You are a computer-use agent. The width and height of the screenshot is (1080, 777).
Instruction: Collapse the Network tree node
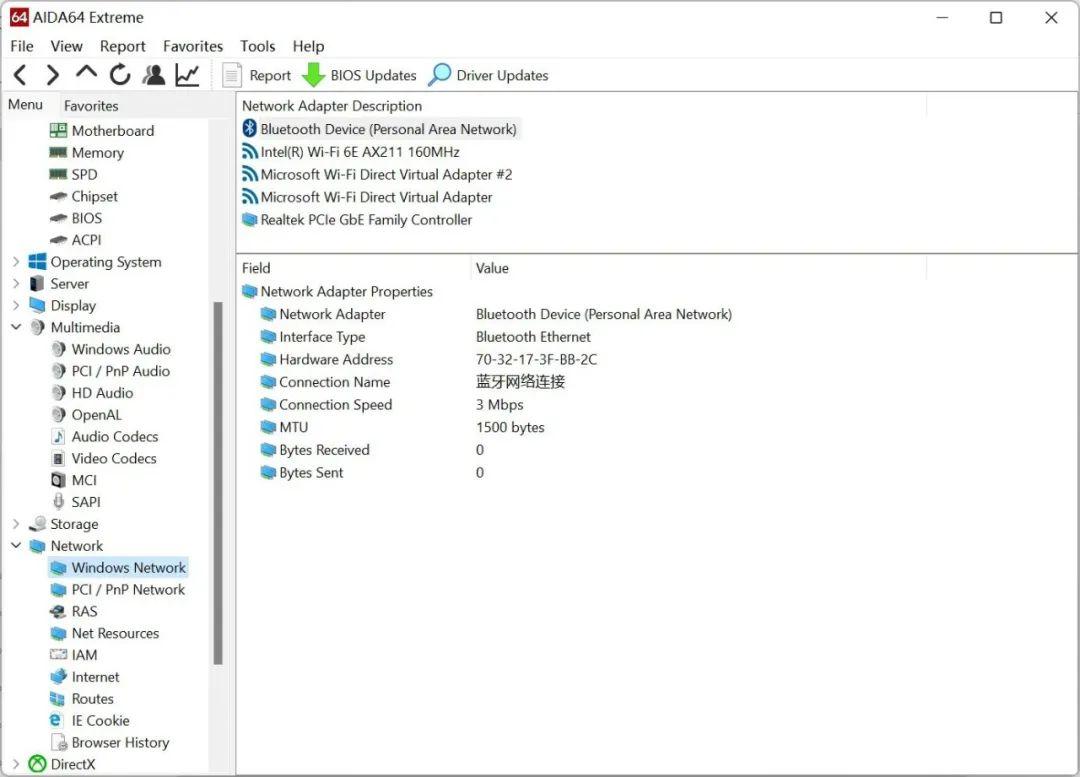pyautogui.click(x=16, y=545)
